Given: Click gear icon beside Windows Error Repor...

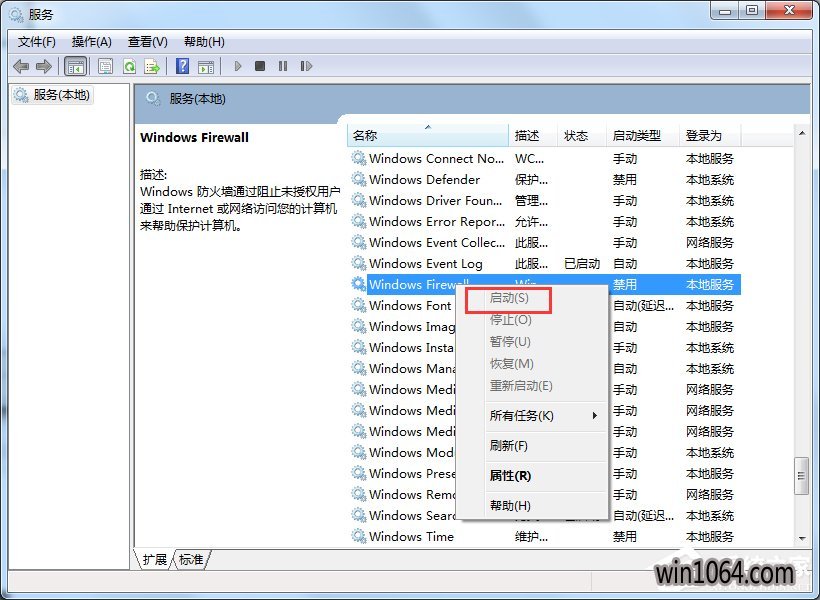Looking at the screenshot, I should pyautogui.click(x=359, y=221).
